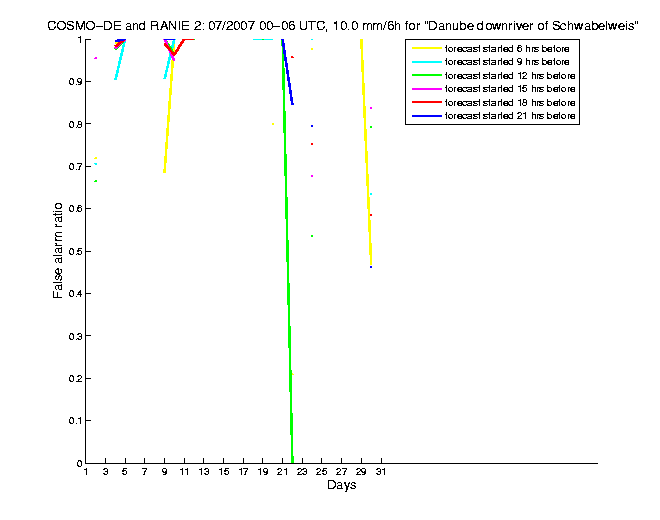
Task: Click y-axis tick label 0.3
Action: [x=75, y=336]
